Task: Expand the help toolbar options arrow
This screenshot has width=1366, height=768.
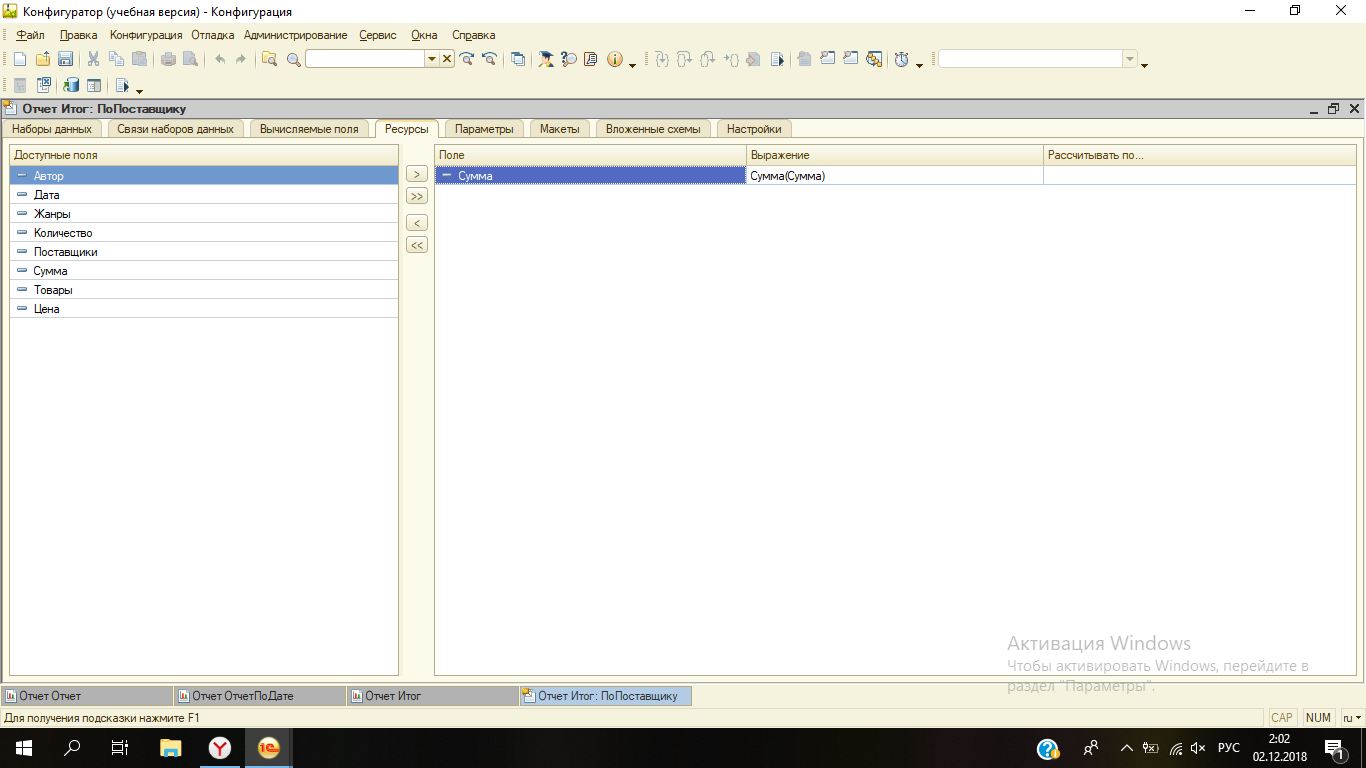Action: [x=633, y=65]
